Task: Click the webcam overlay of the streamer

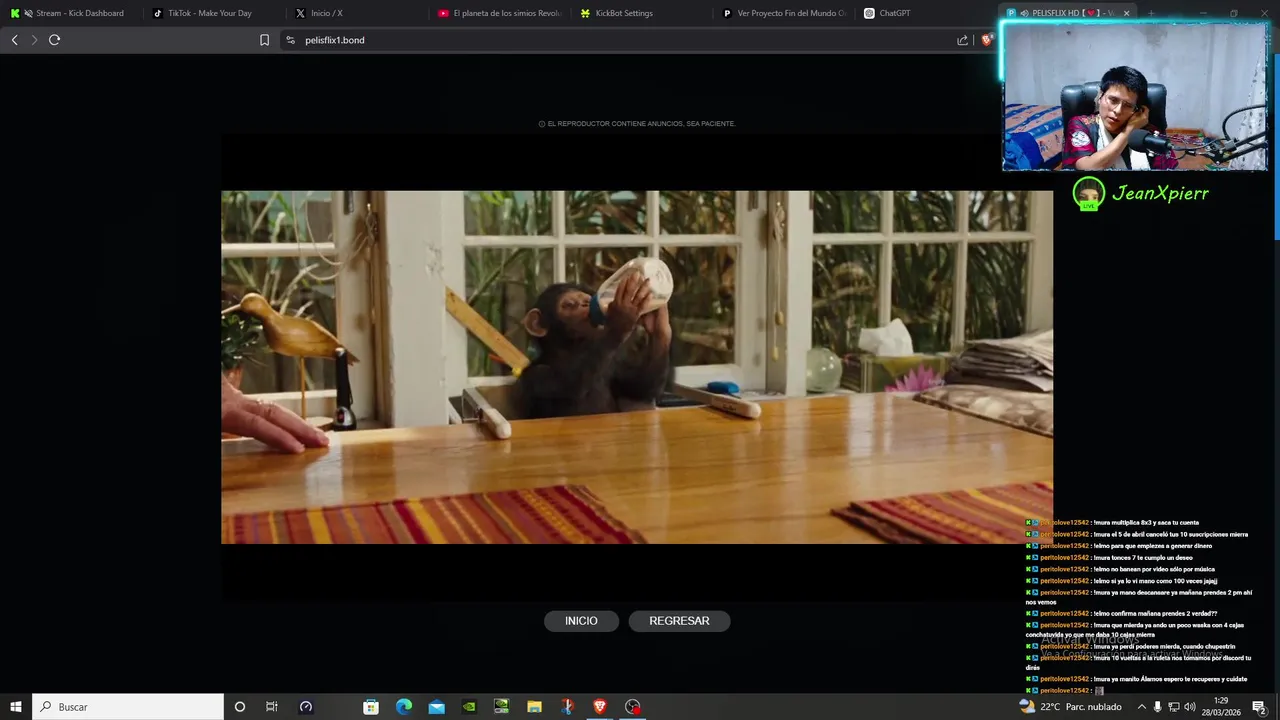Action: (1135, 96)
